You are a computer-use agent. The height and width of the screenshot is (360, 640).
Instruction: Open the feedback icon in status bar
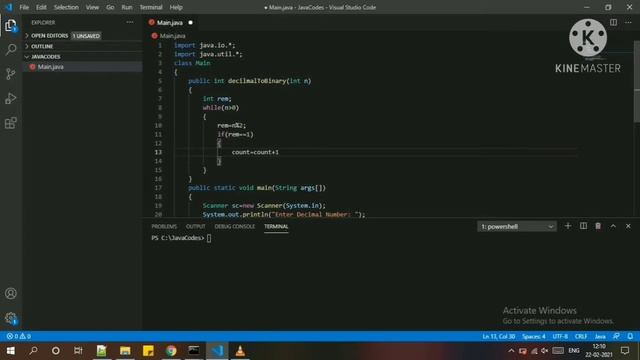(616, 336)
